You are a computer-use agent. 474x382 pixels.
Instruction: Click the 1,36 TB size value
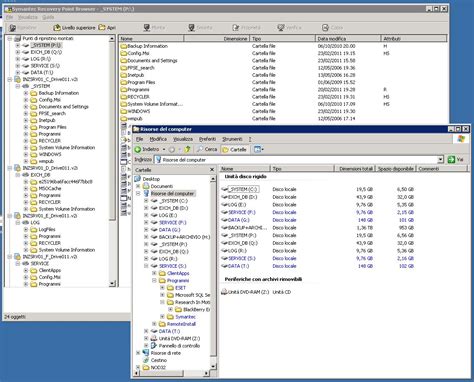(365, 228)
